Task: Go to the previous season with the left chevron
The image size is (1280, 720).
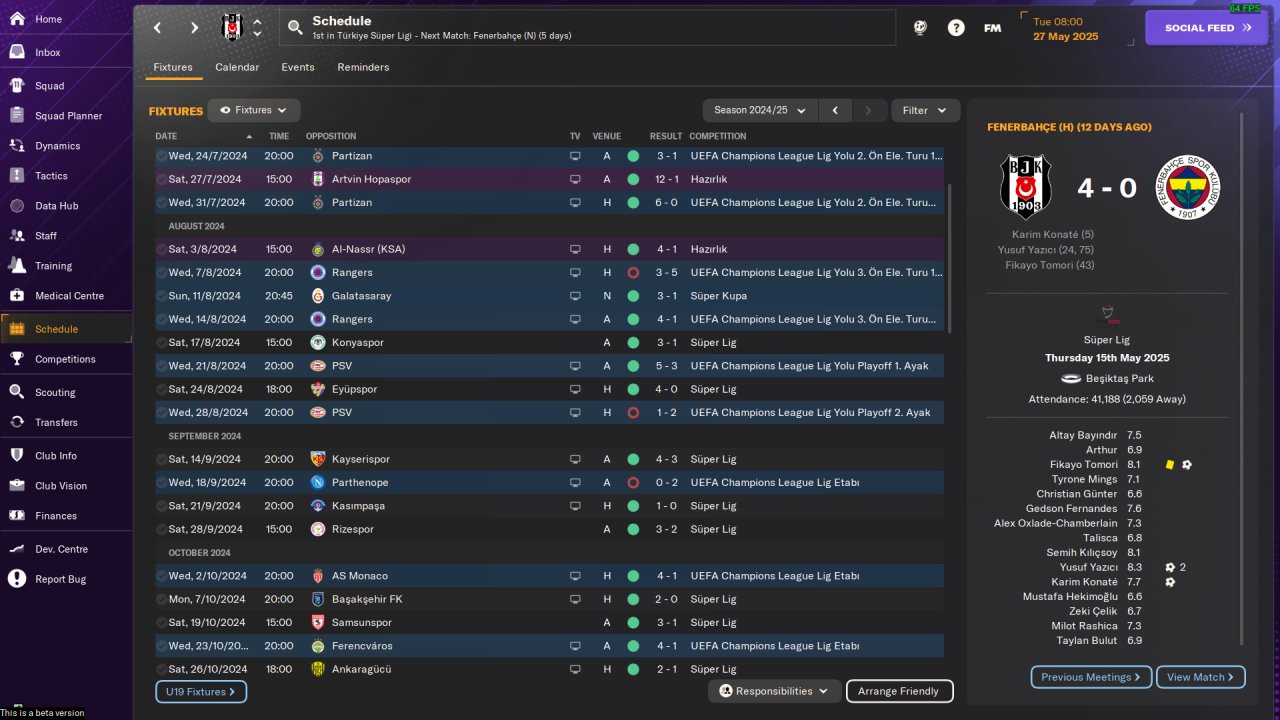Action: pos(835,110)
